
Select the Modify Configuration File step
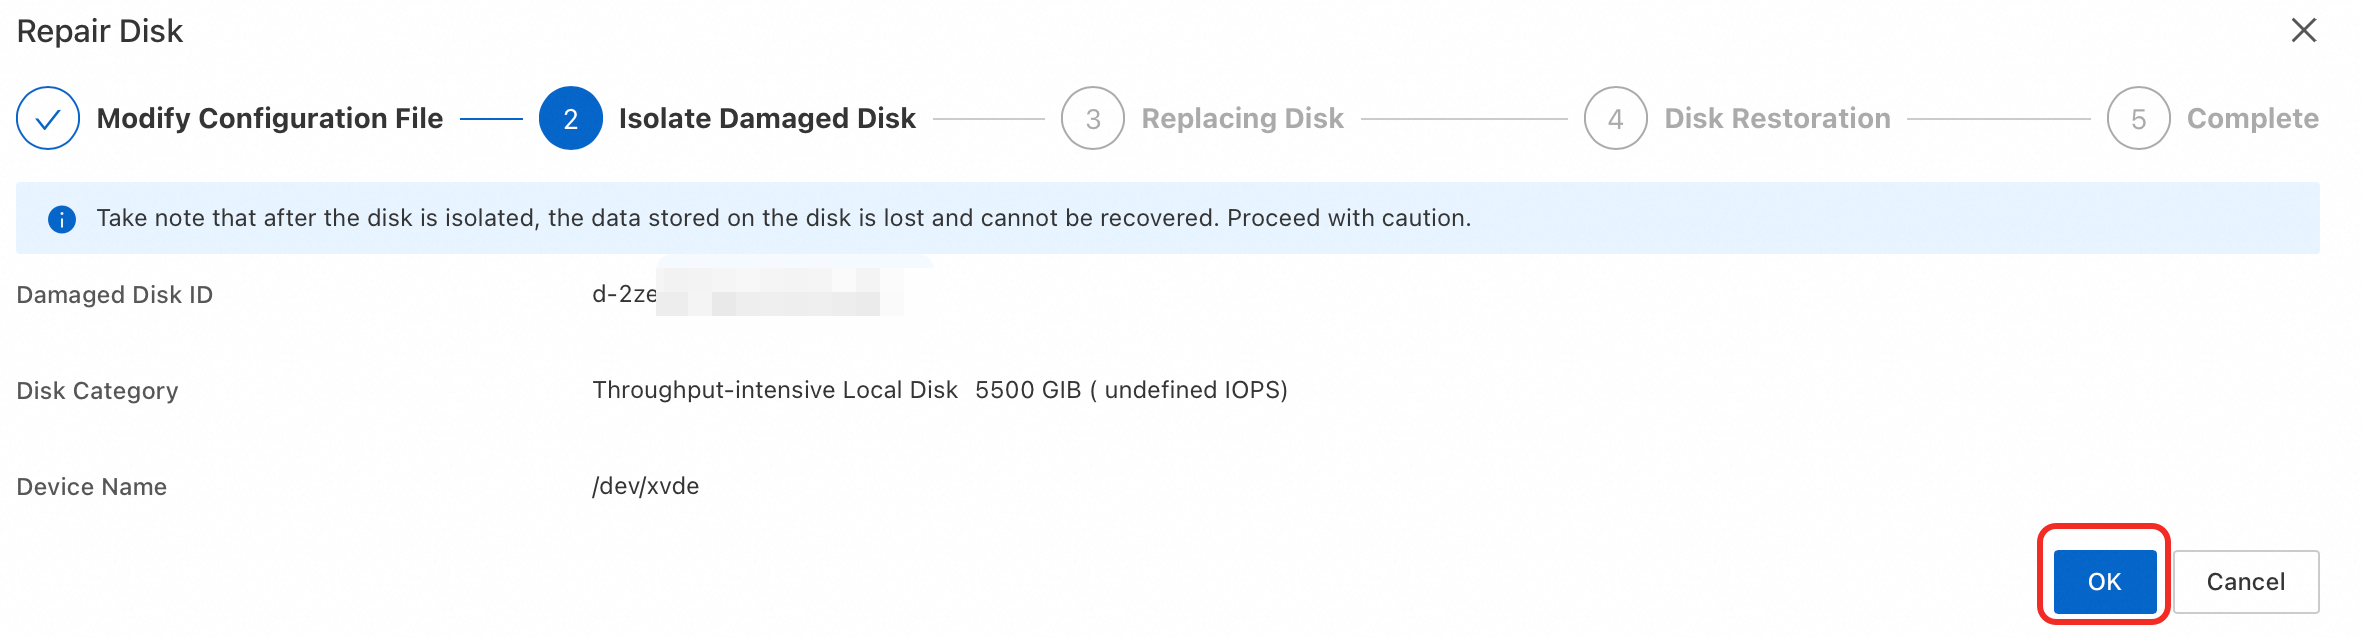point(269,119)
